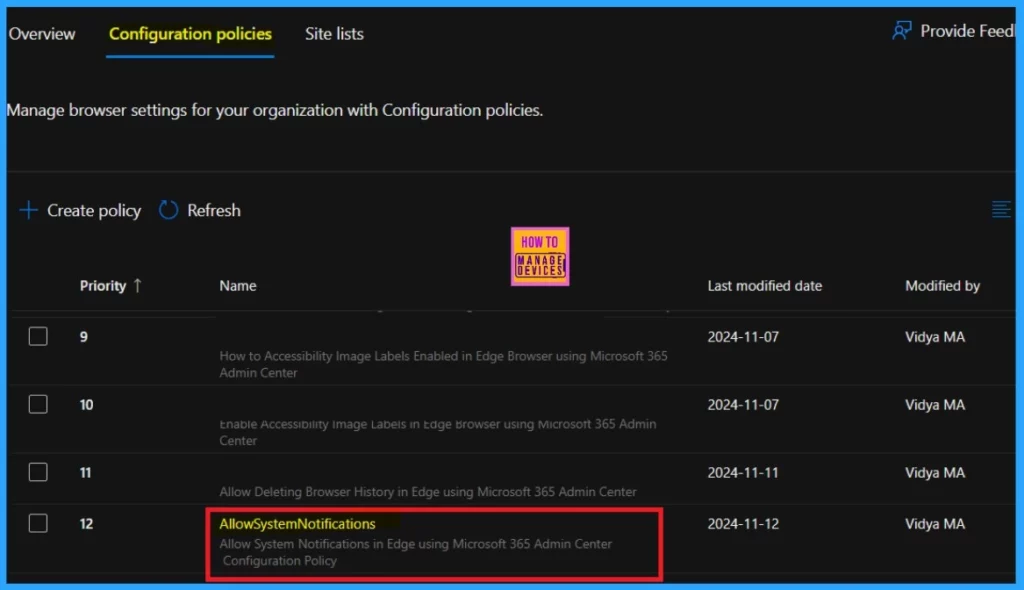Viewport: 1024px width, 590px height.
Task: Click the priority 11 number cell
Action: click(x=86, y=472)
